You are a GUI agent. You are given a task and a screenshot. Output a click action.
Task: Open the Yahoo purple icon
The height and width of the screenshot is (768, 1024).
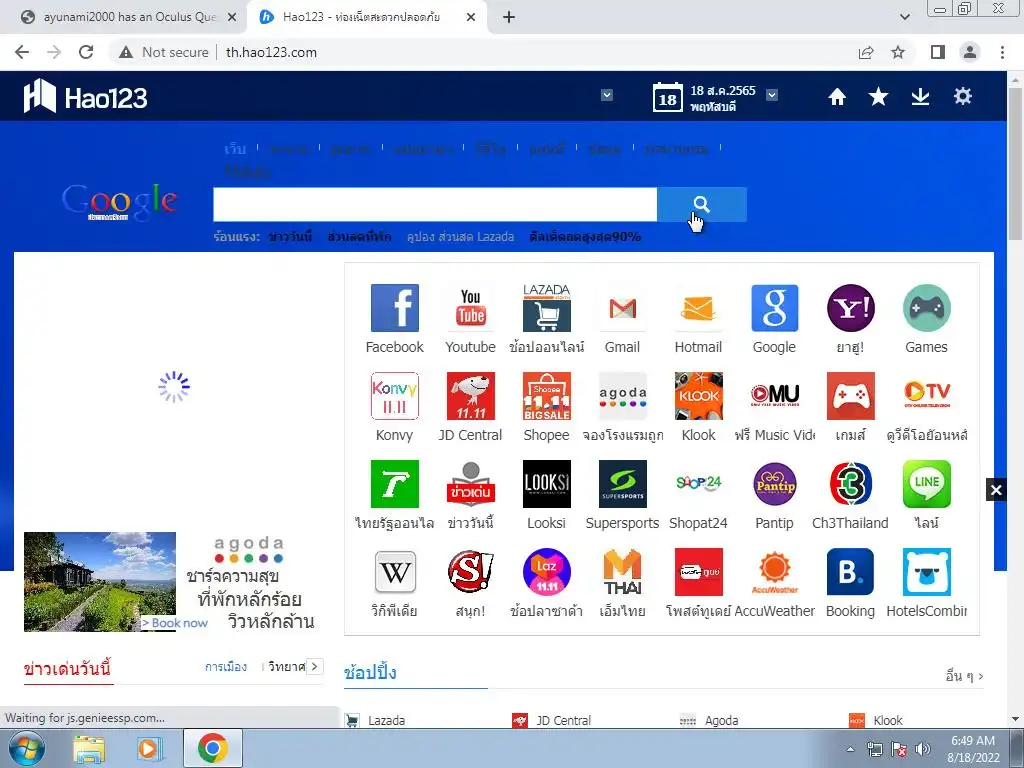(x=850, y=308)
